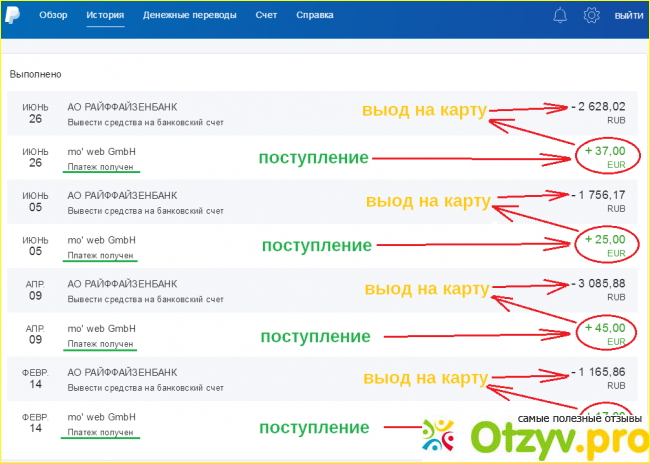Click the + 45,00 EUR amount
This screenshot has height=463, width=650.
[608, 329]
